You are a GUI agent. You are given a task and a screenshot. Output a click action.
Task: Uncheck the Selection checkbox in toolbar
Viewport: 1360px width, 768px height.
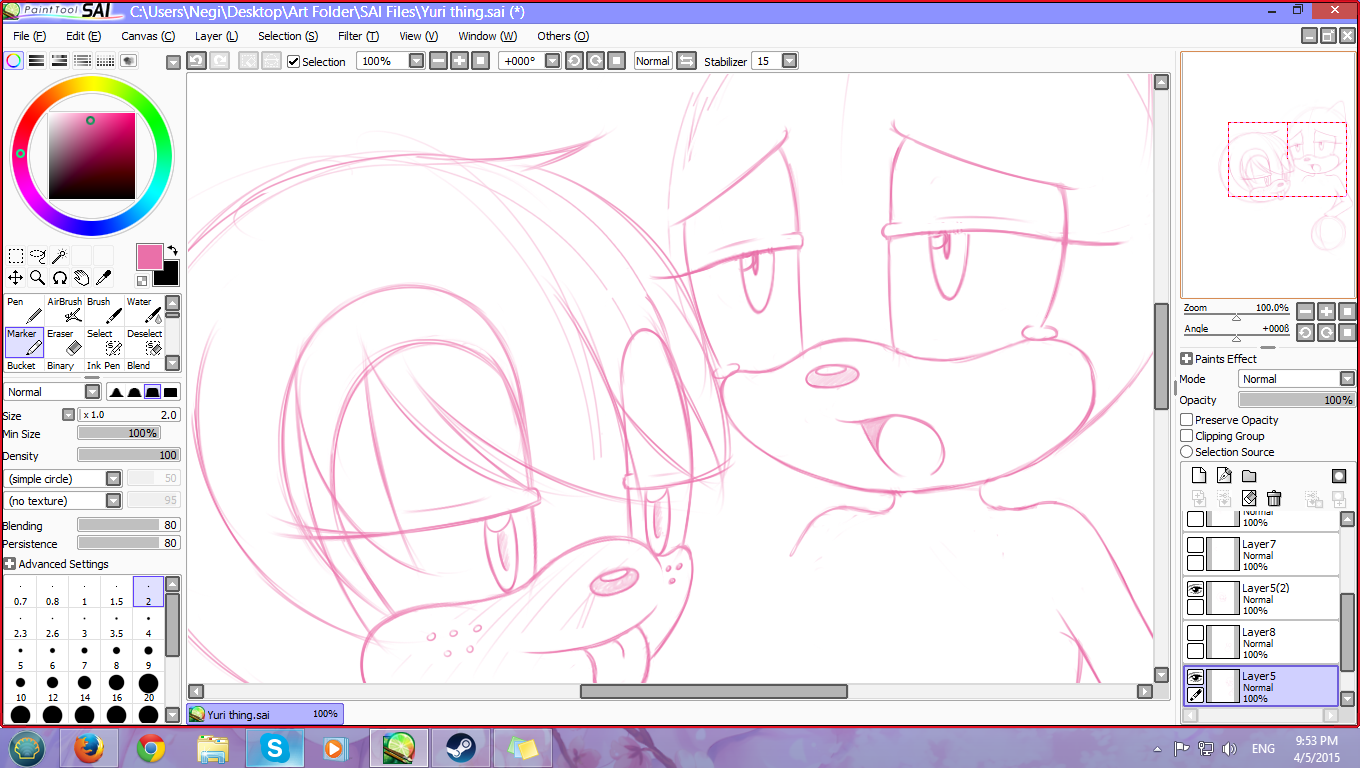293,62
